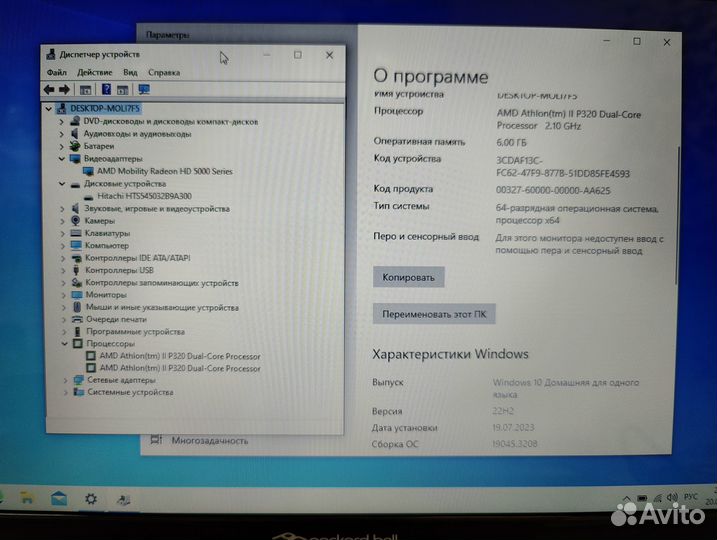Open Многозадачность in the Параметры sidebar
Image resolution: width=717 pixels, height=540 pixels.
(209, 440)
